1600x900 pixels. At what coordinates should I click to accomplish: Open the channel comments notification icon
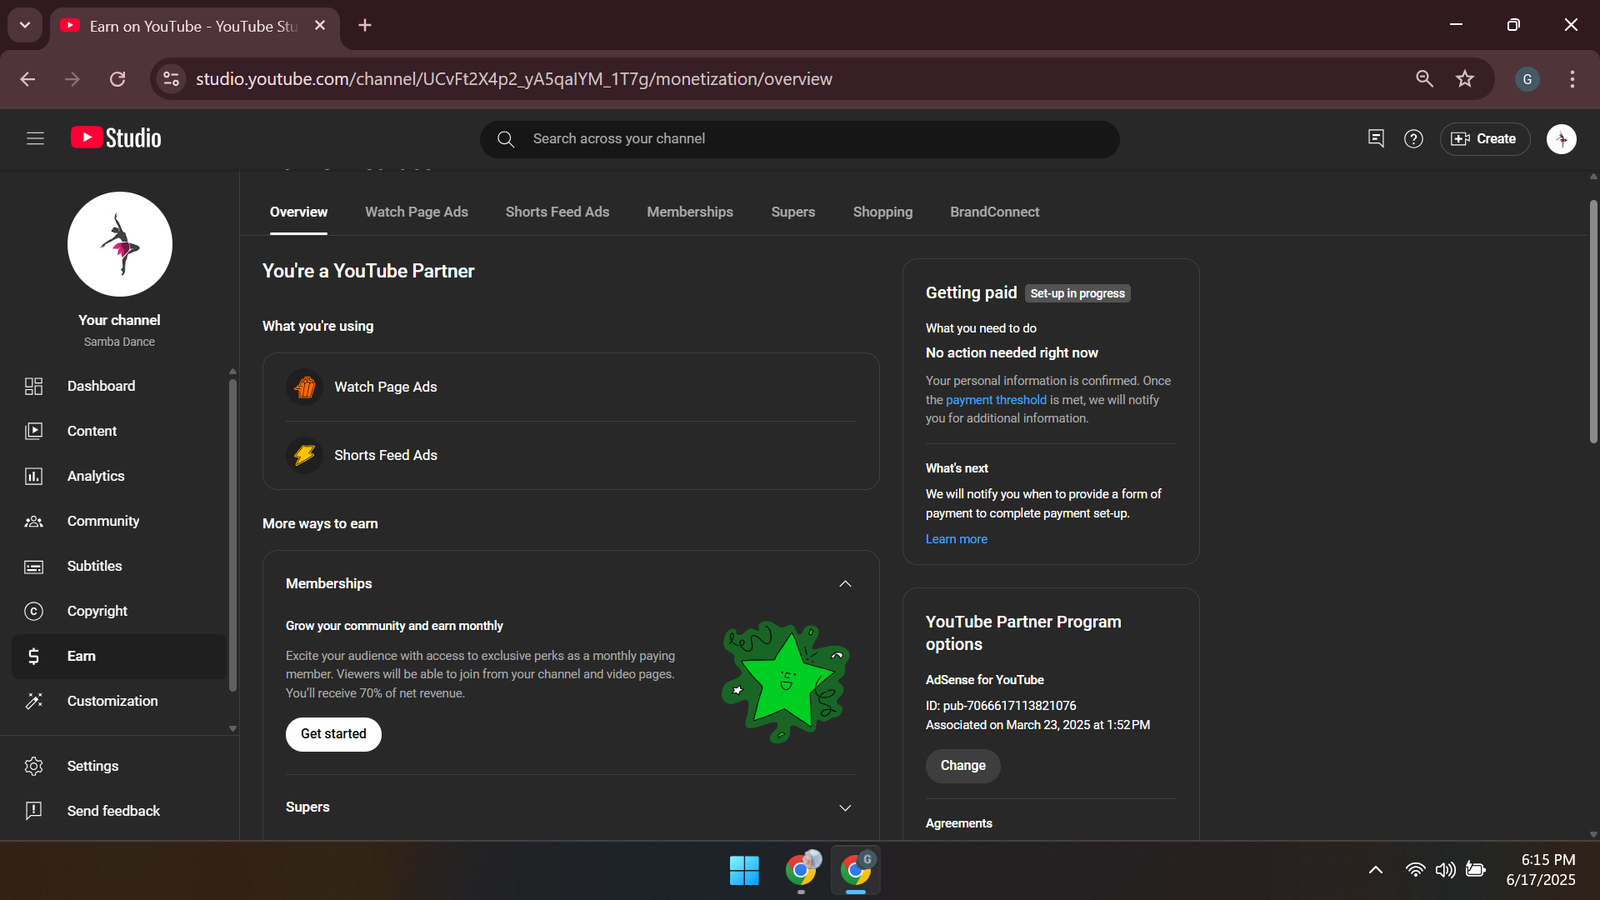click(1376, 138)
